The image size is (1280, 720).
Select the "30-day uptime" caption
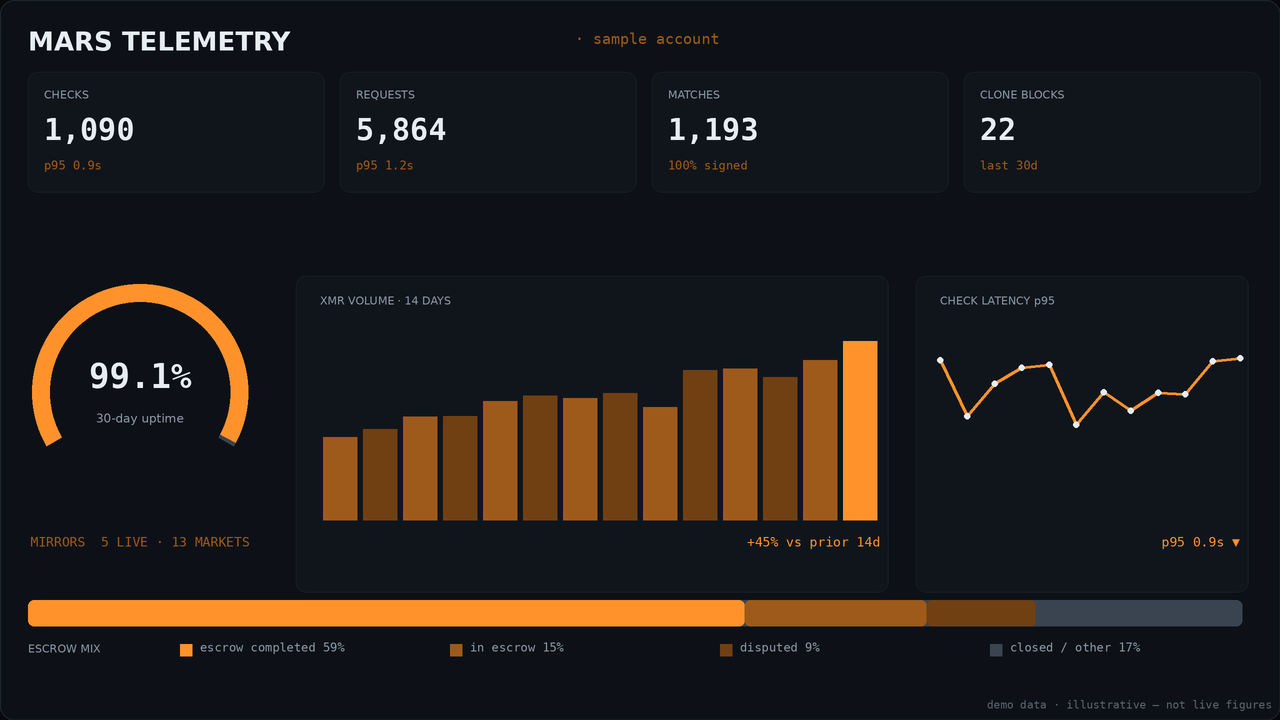pos(140,418)
